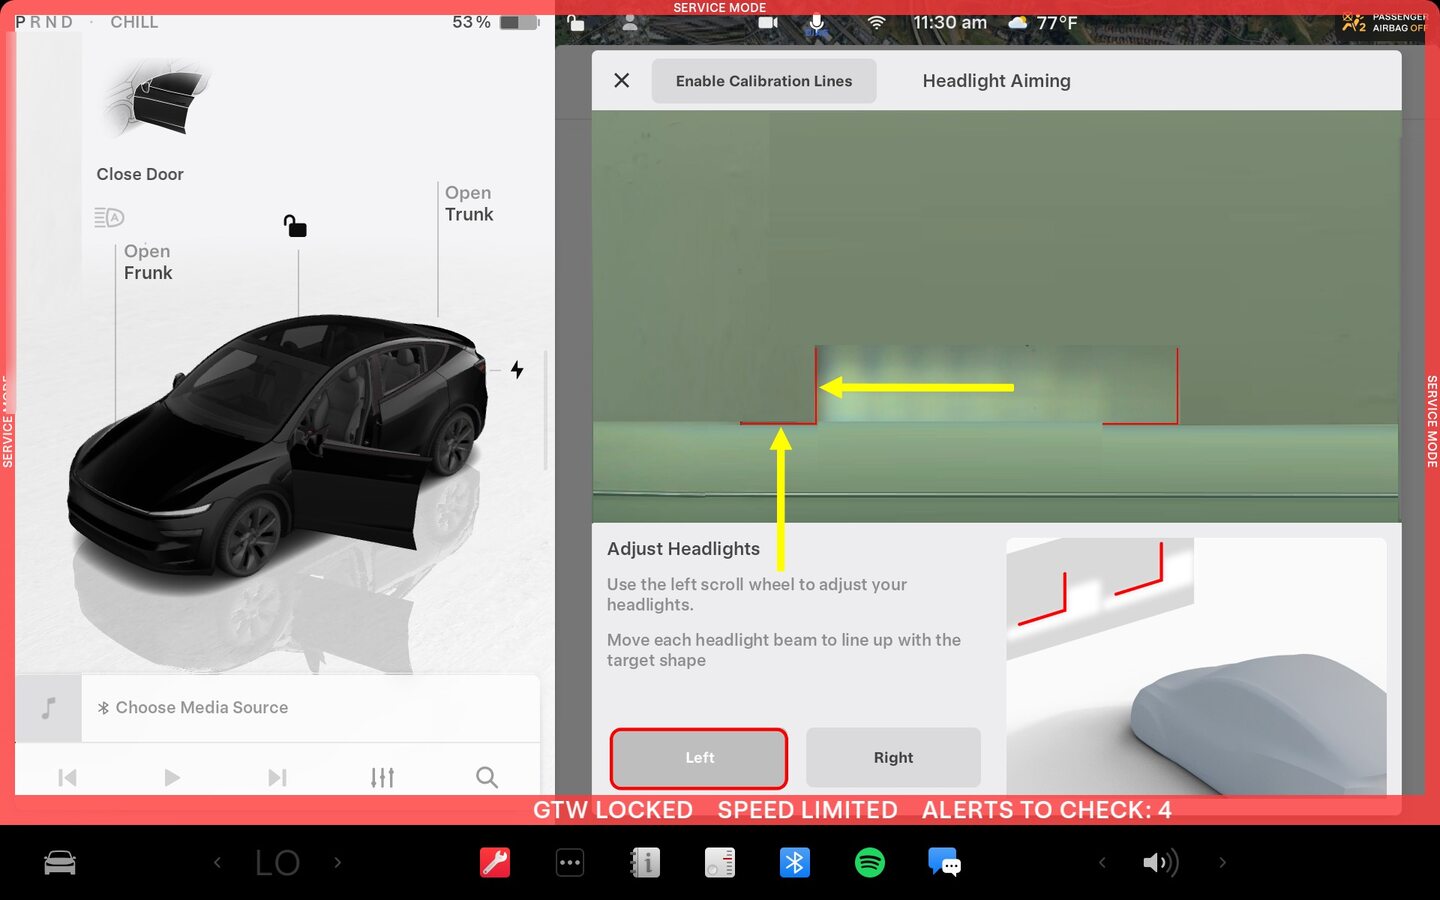Tap the charging lightning bolt icon
The width and height of the screenshot is (1440, 900).
click(517, 370)
